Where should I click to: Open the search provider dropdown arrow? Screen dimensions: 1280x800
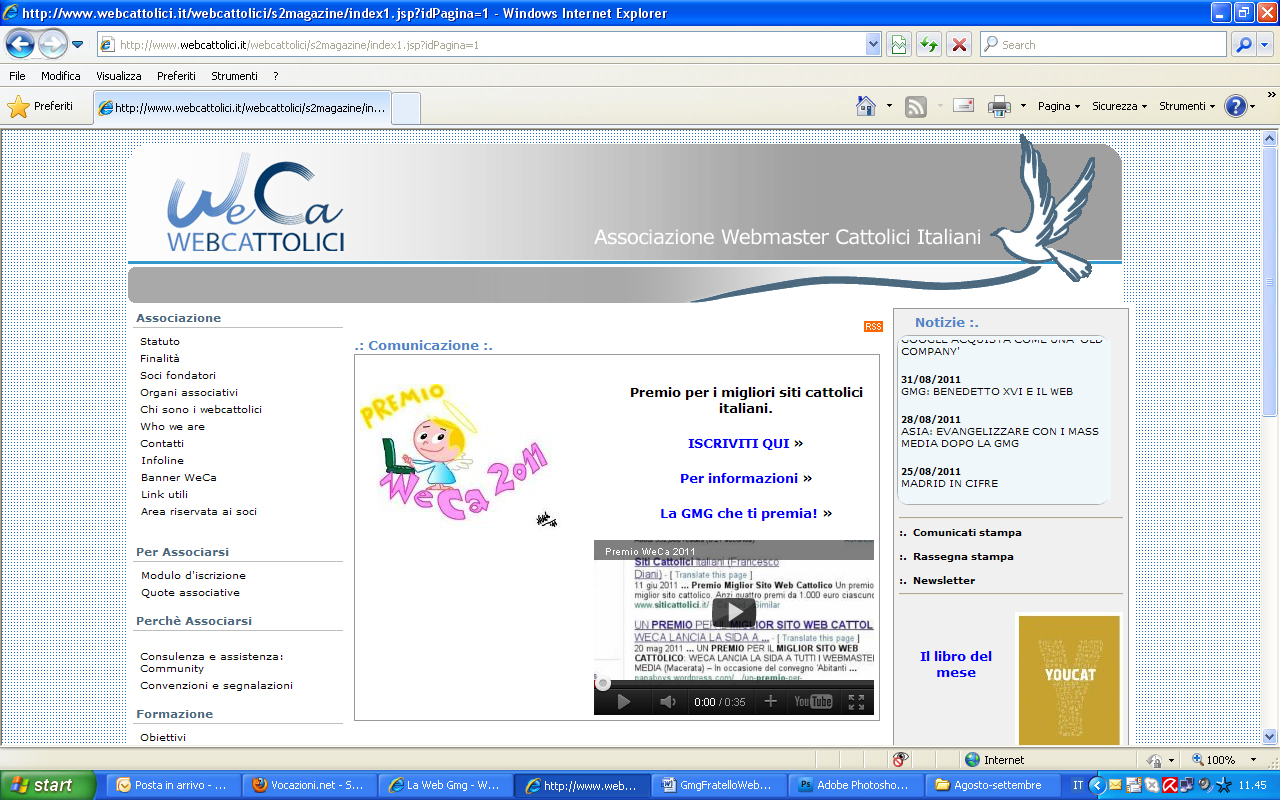tap(1264, 45)
